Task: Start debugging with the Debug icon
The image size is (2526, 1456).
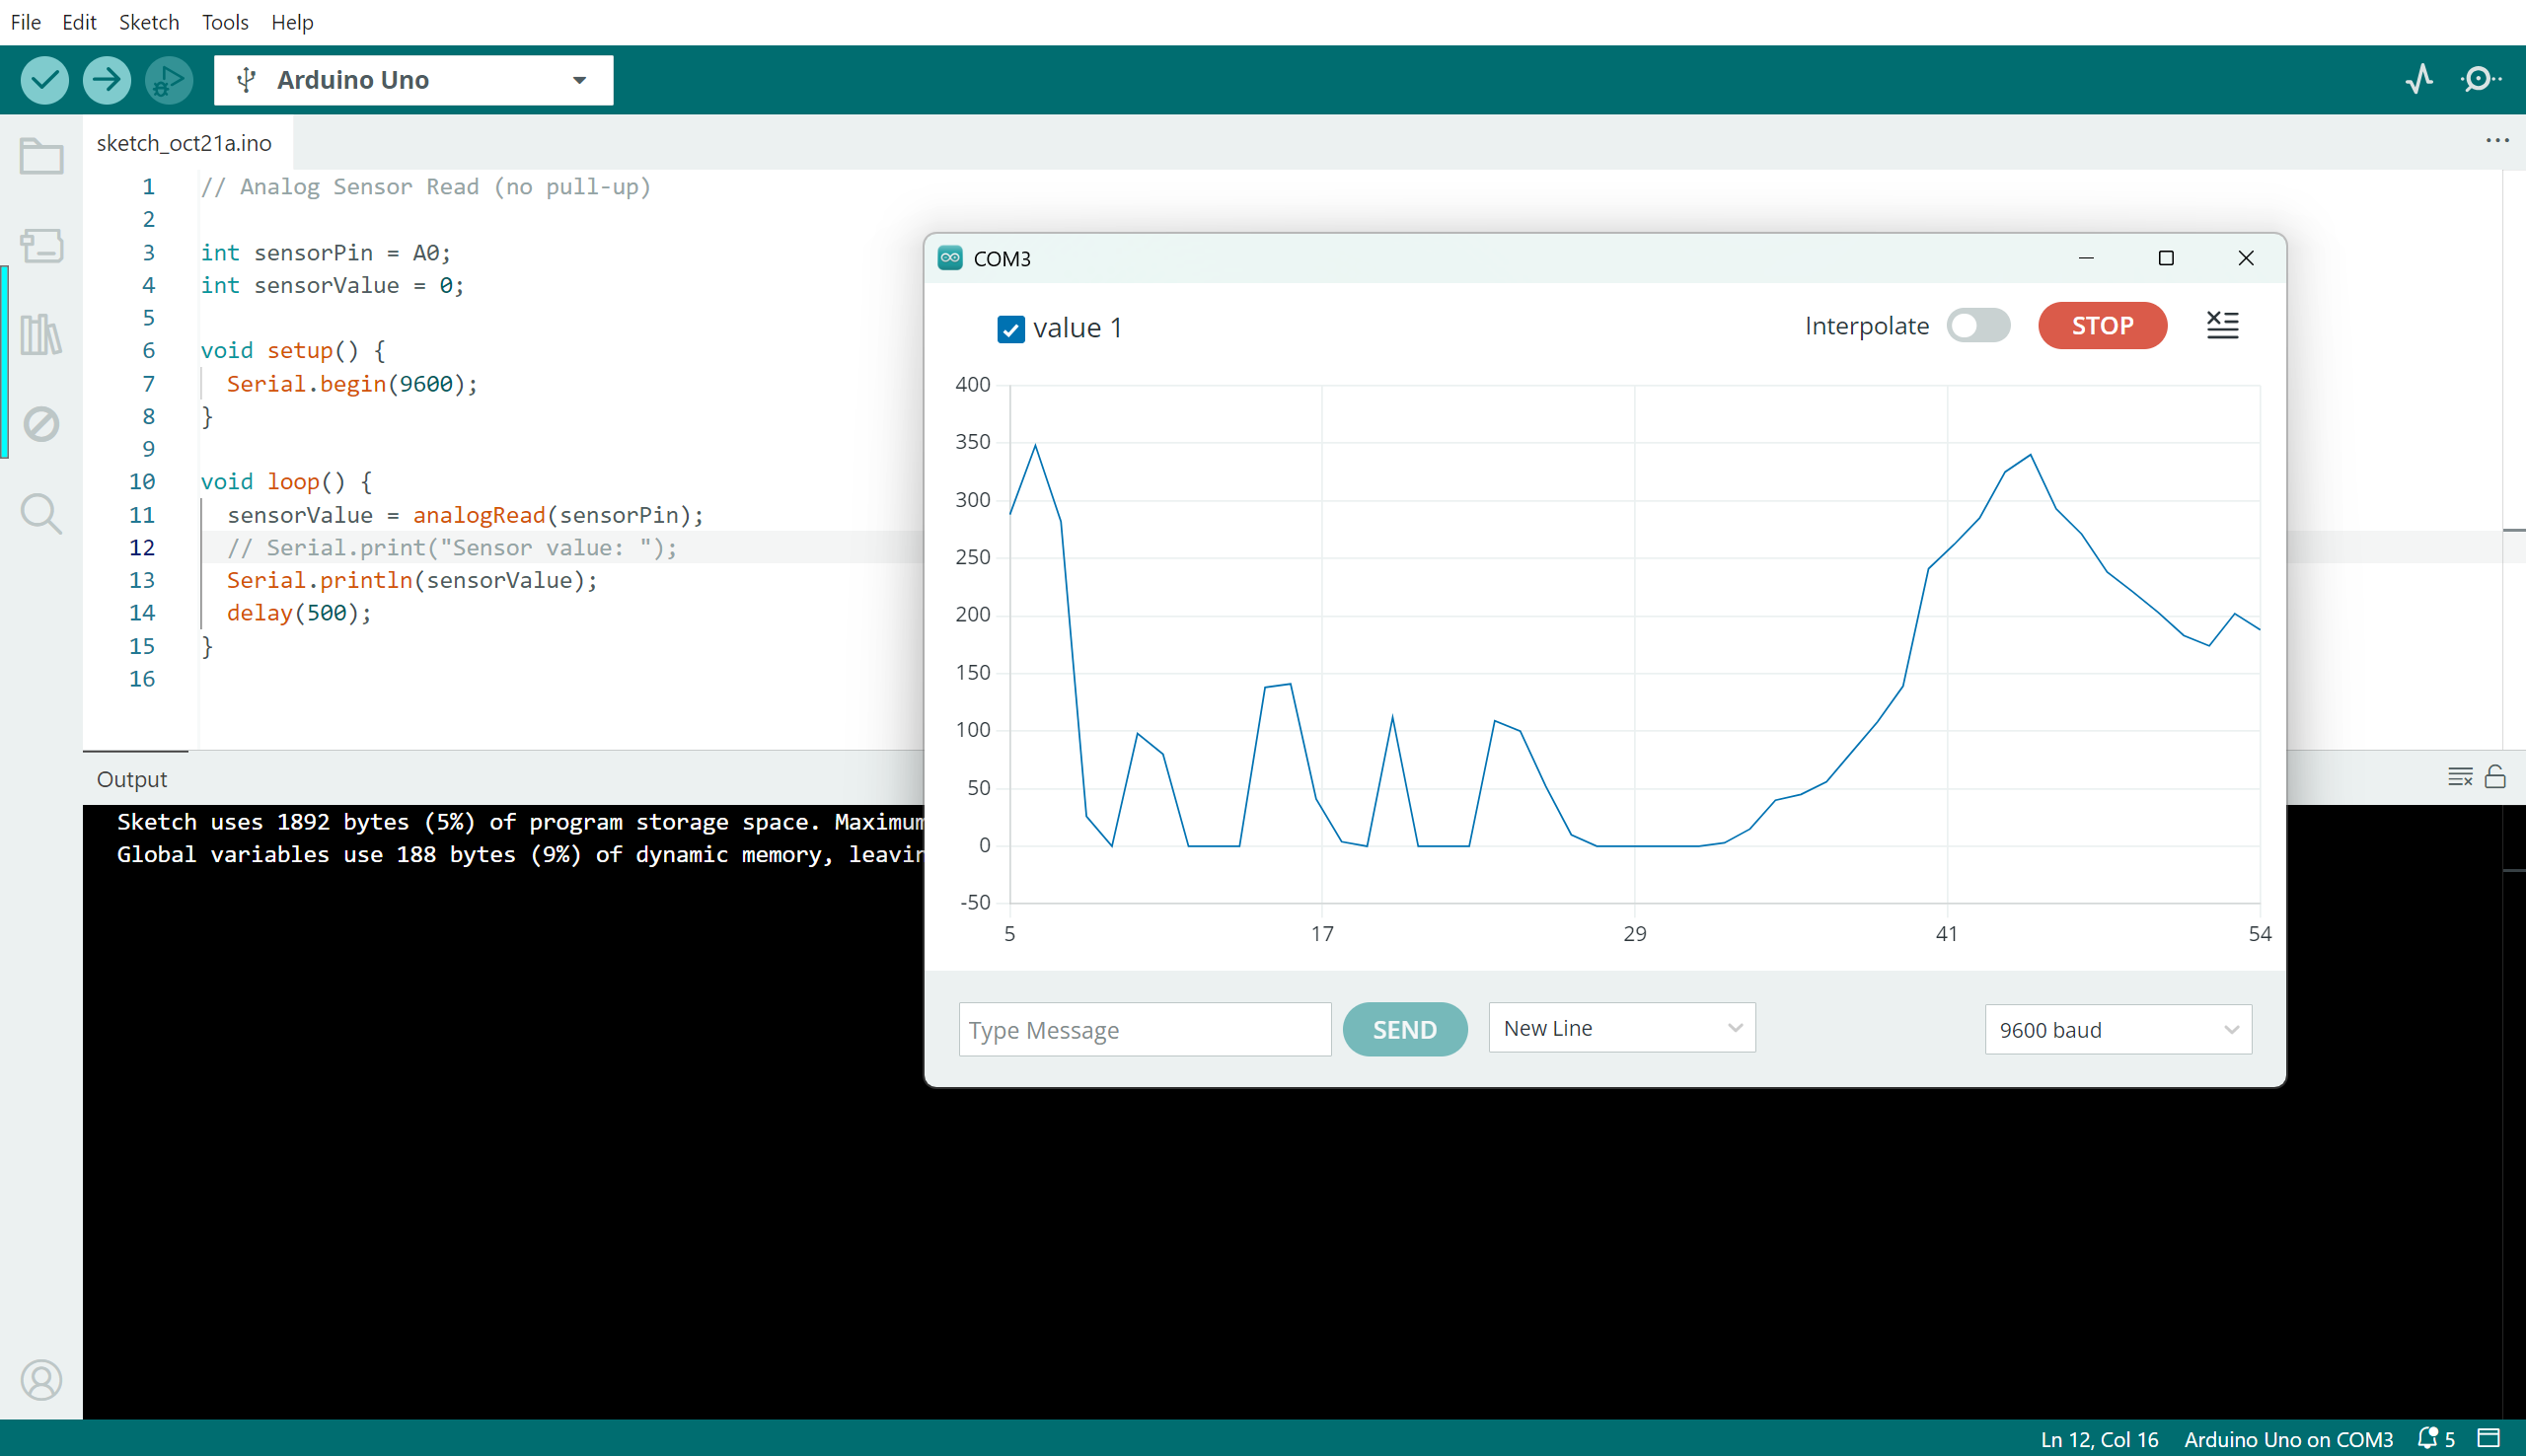Action: 168,80
